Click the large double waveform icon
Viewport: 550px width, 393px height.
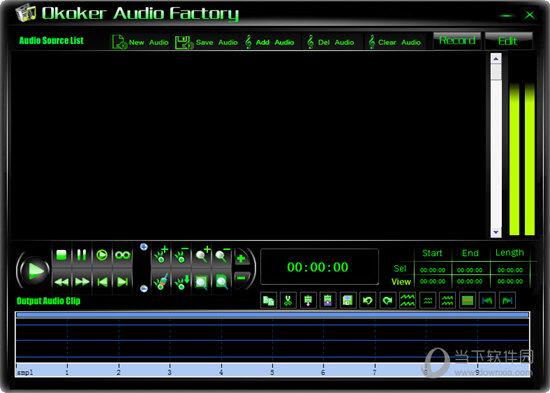(407, 301)
